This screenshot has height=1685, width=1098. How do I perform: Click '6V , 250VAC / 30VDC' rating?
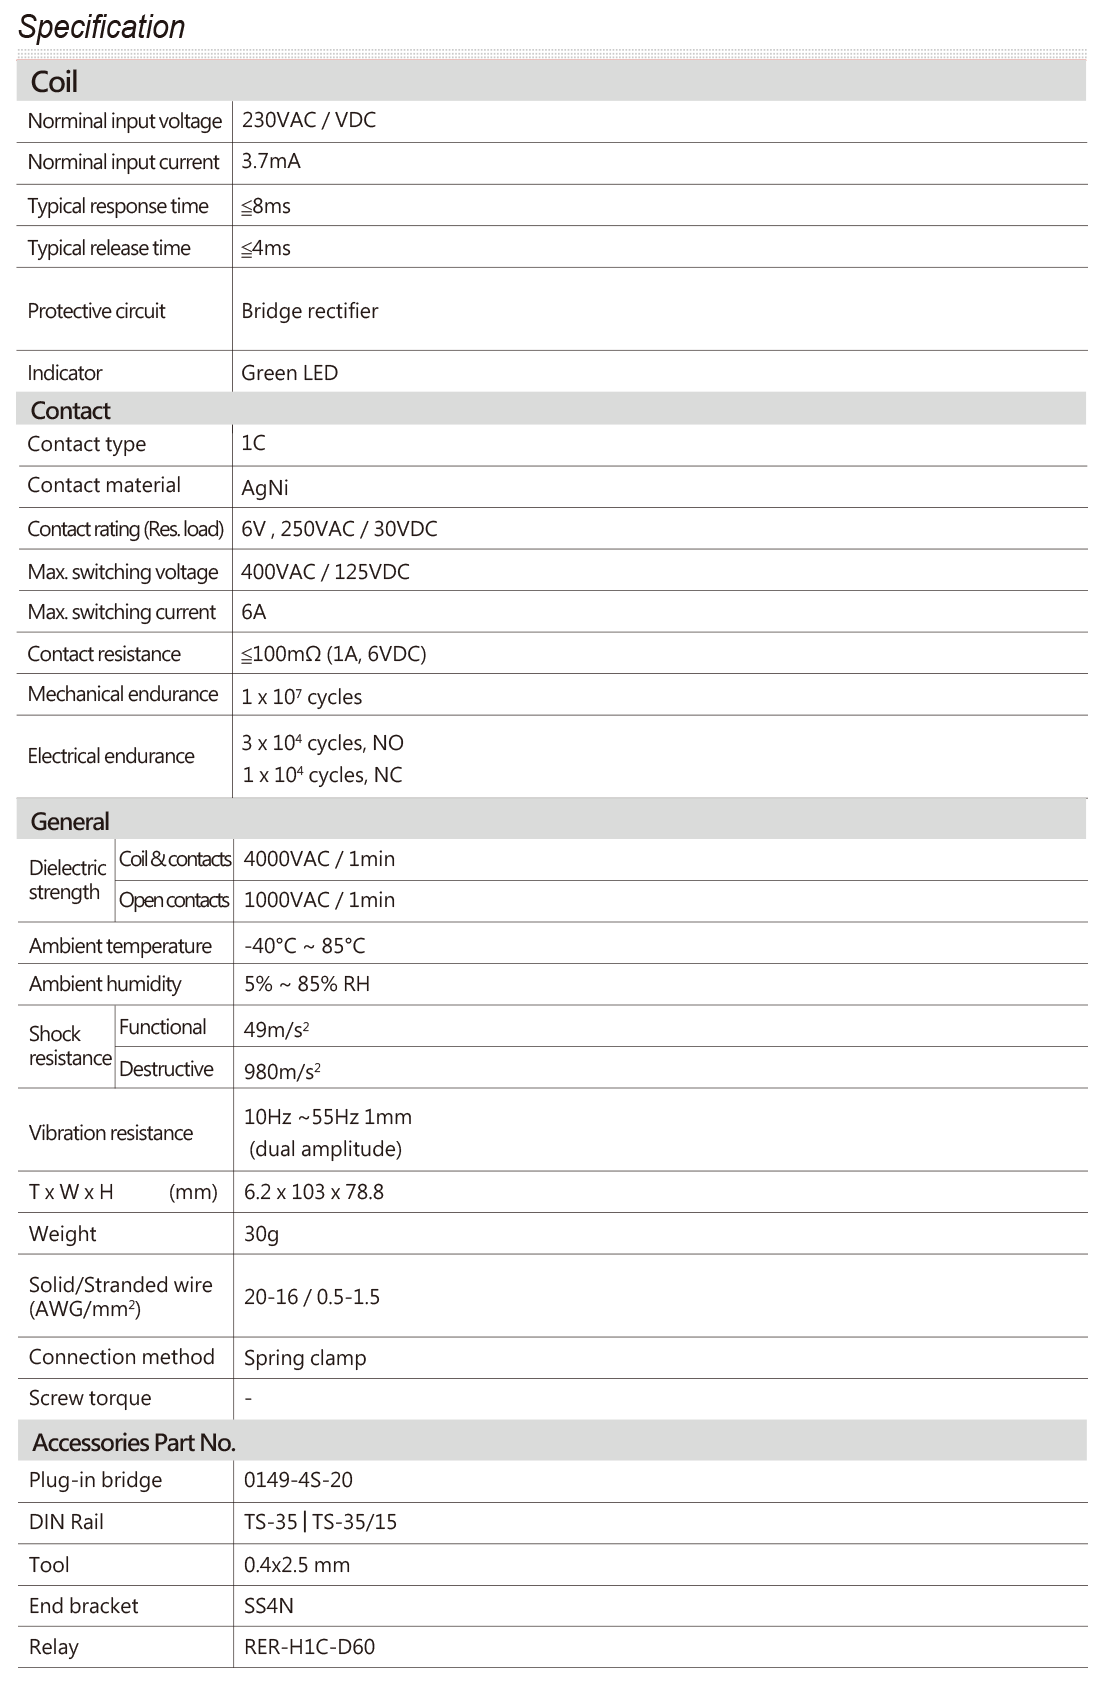339,529
